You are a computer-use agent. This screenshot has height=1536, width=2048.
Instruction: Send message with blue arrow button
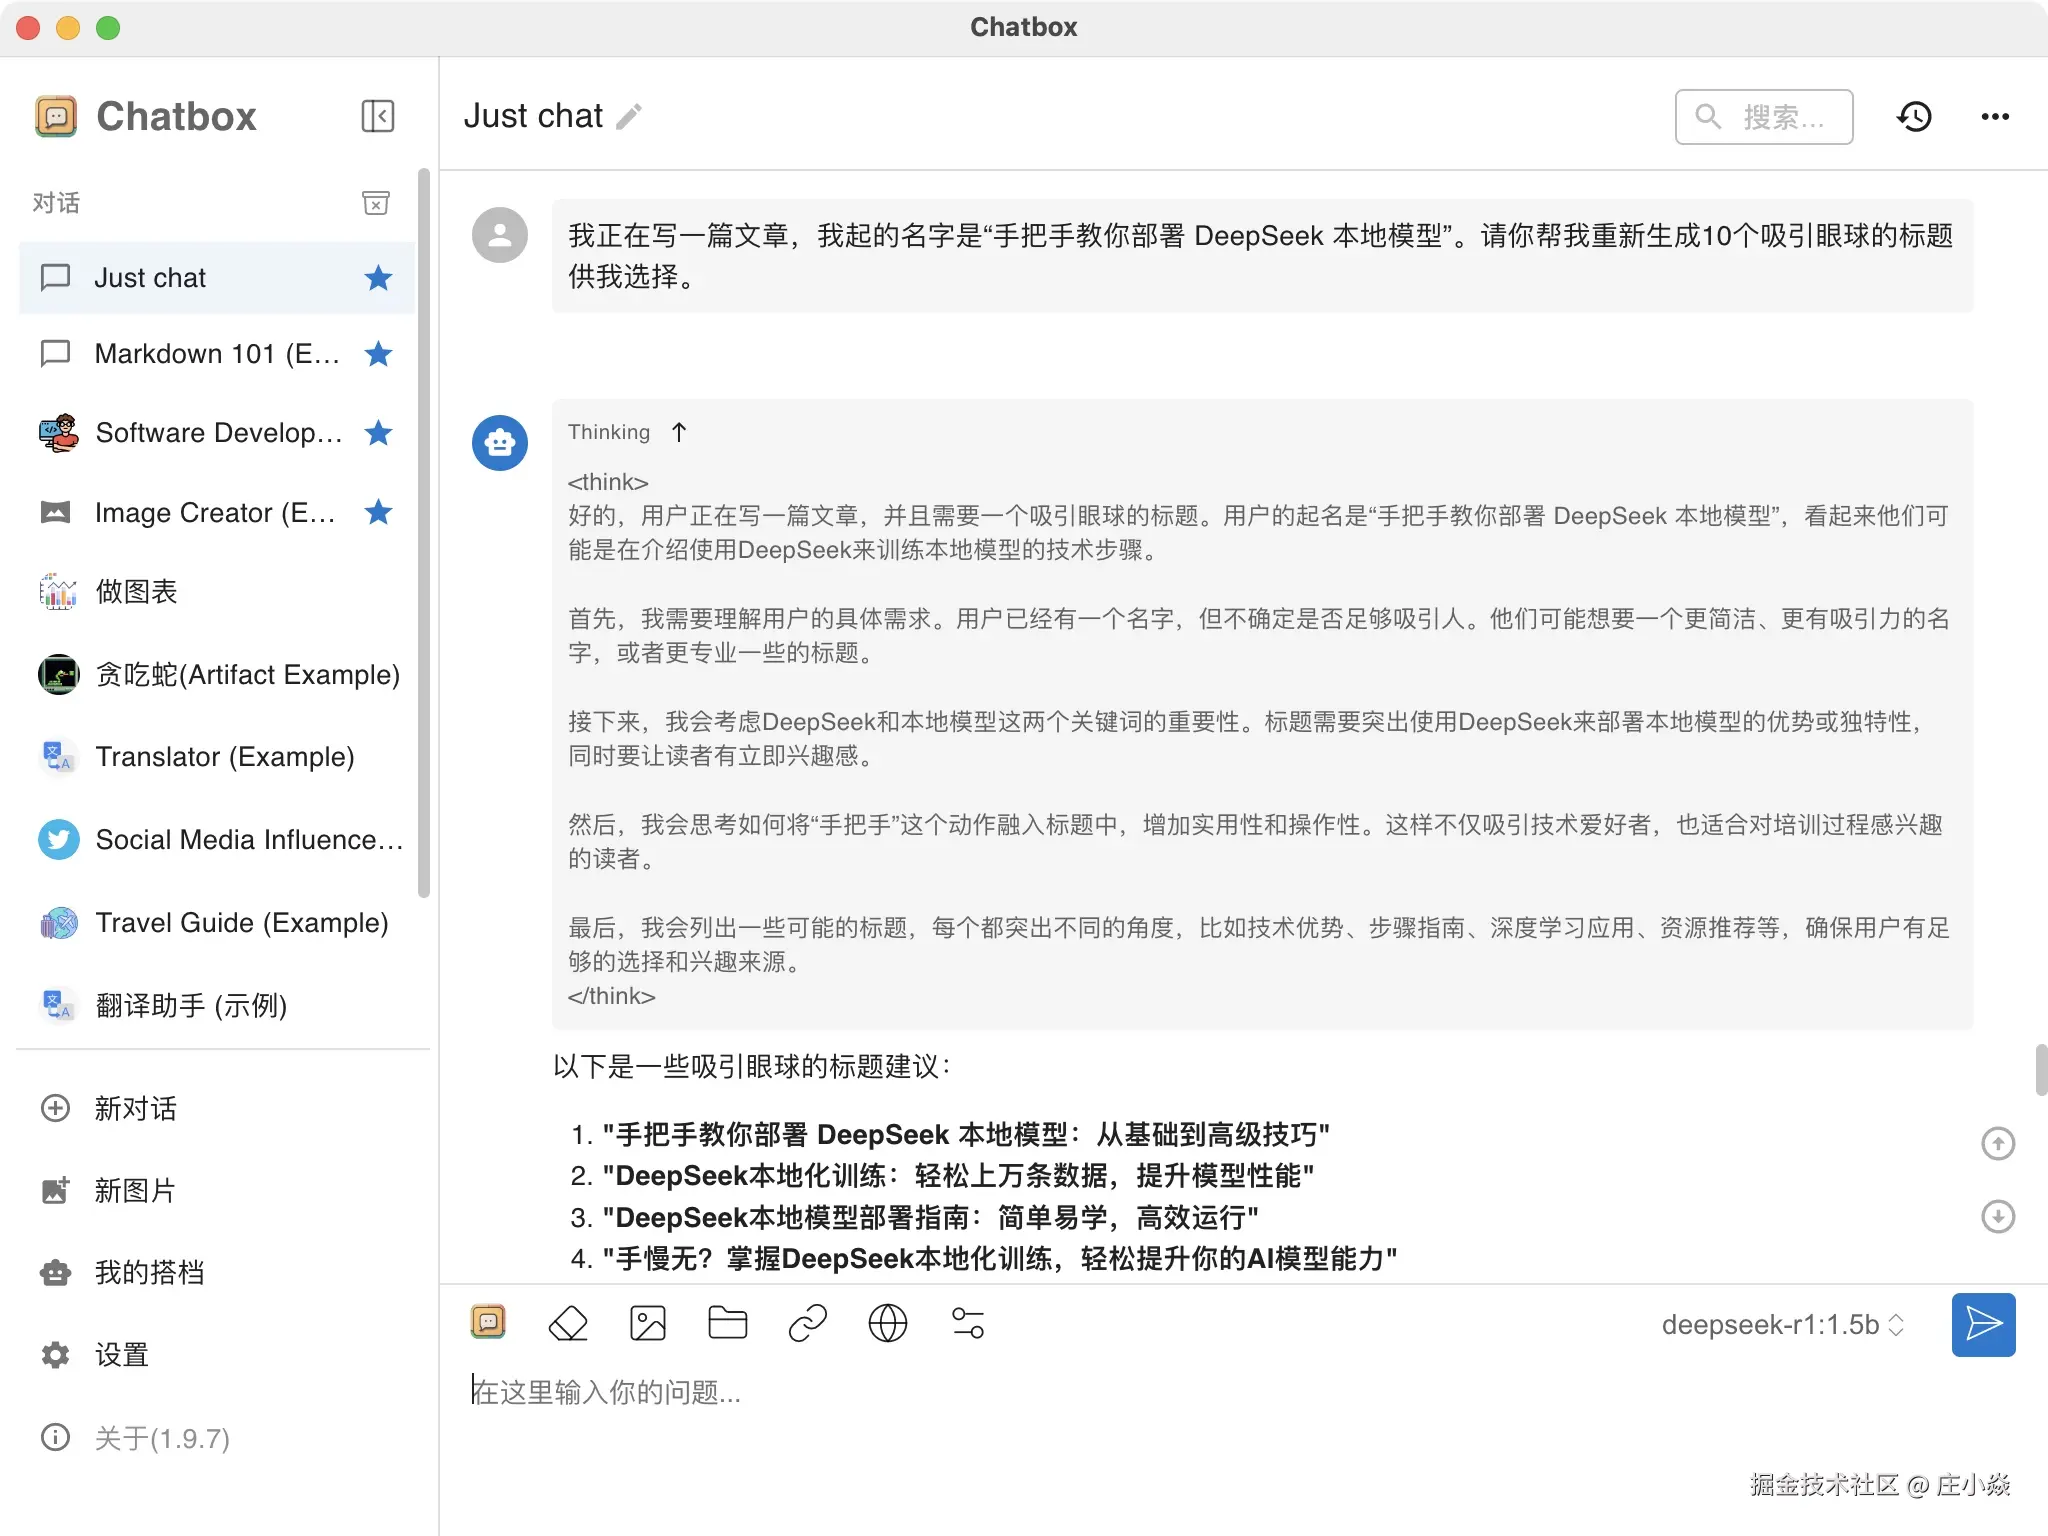(x=1983, y=1324)
